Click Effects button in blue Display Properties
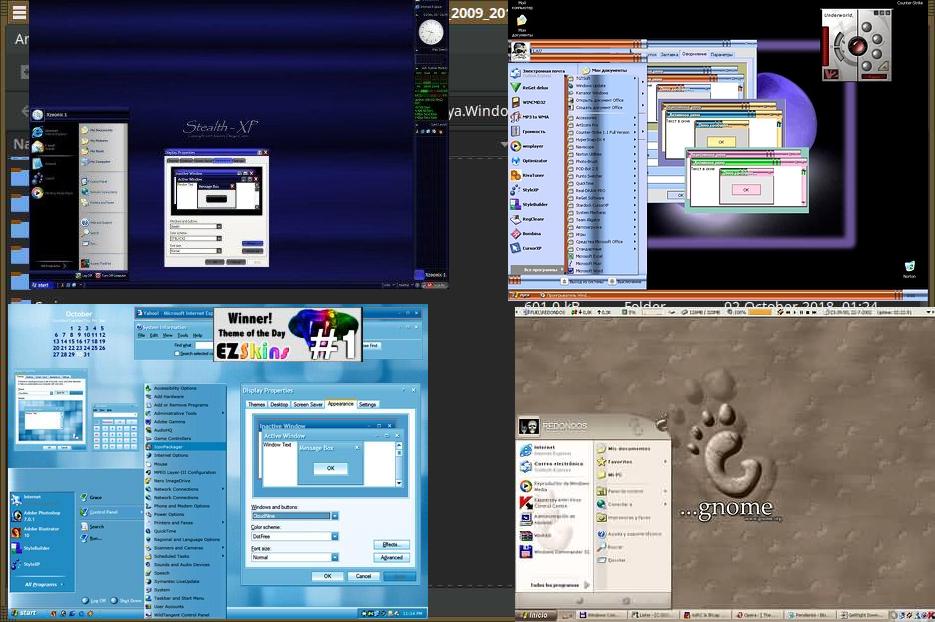The width and height of the screenshot is (935, 622). click(391, 544)
